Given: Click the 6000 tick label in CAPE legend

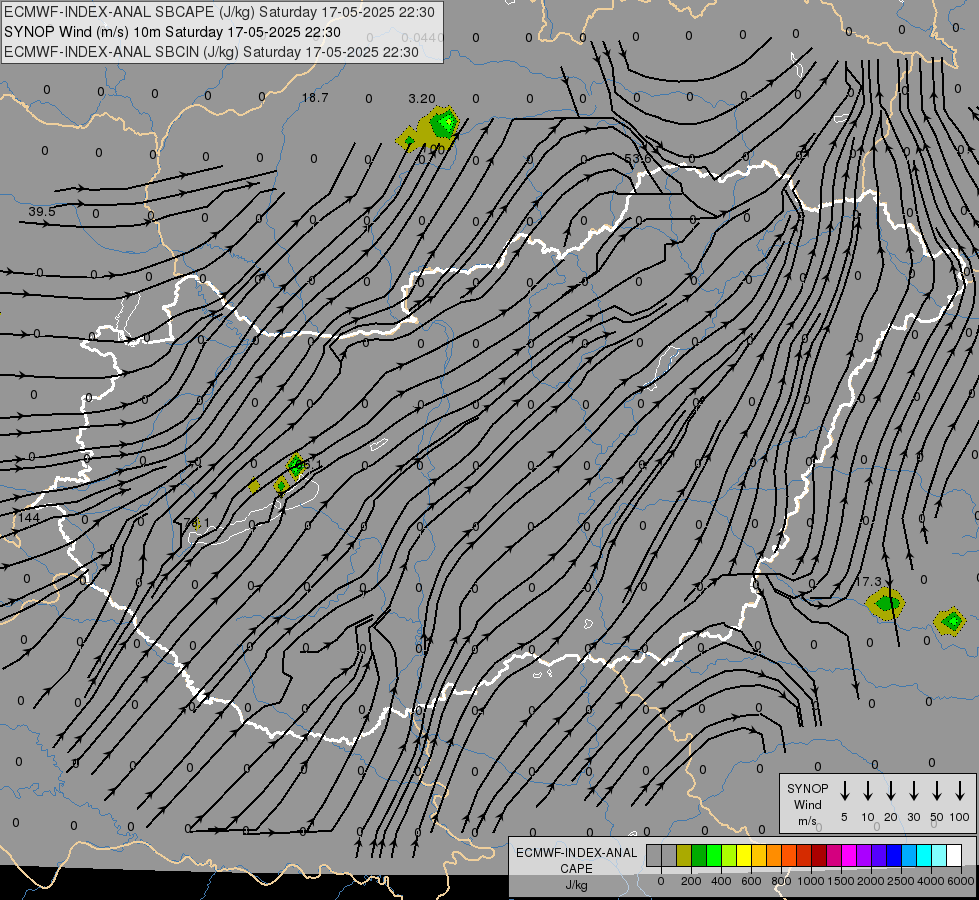Looking at the screenshot, I should click(x=961, y=881).
